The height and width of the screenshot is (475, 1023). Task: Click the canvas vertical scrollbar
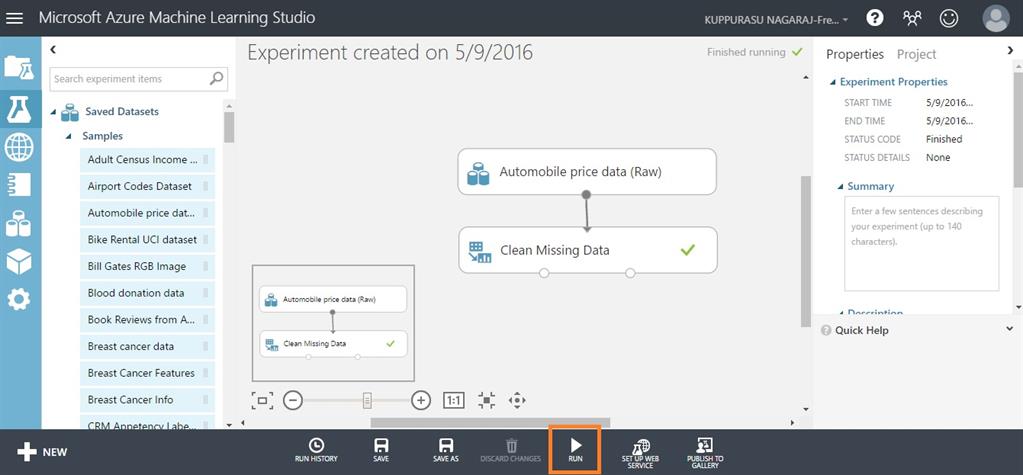[806, 251]
